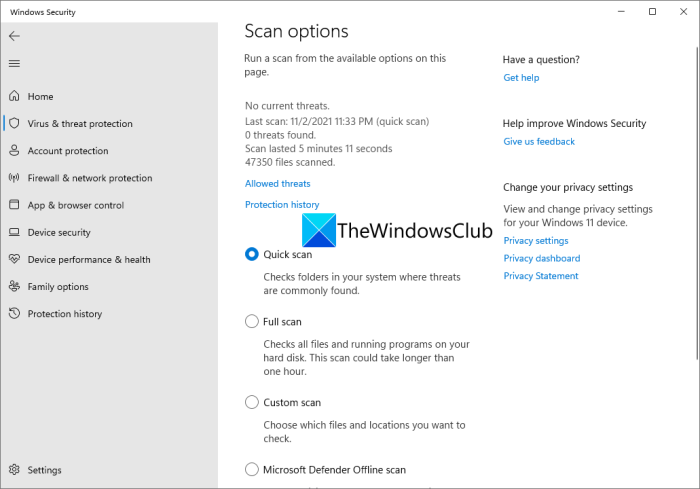Select the Custom scan option
The width and height of the screenshot is (700, 489).
tap(252, 402)
